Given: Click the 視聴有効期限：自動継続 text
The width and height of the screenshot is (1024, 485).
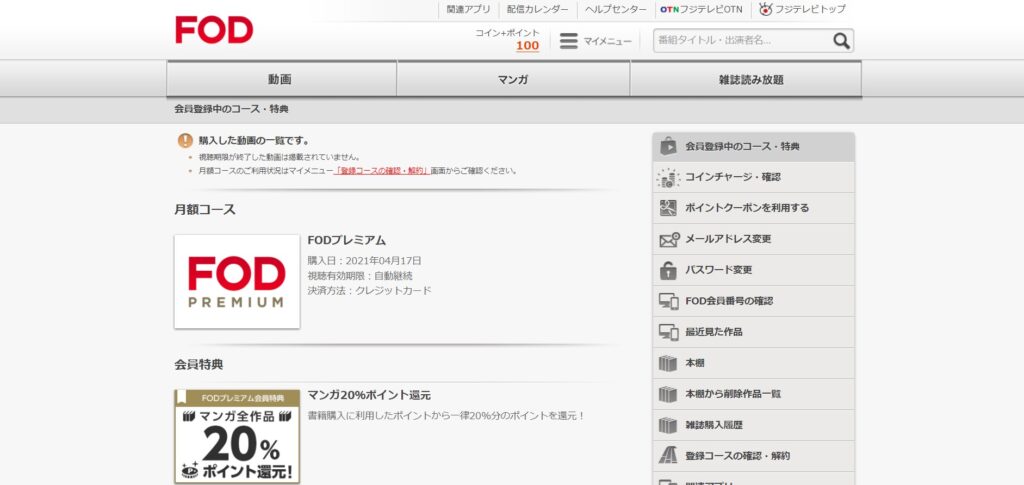Looking at the screenshot, I should (x=360, y=275).
